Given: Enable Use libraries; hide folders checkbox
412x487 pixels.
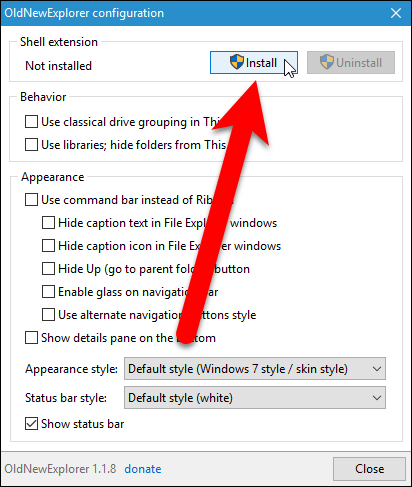Looking at the screenshot, I should pos(31,145).
